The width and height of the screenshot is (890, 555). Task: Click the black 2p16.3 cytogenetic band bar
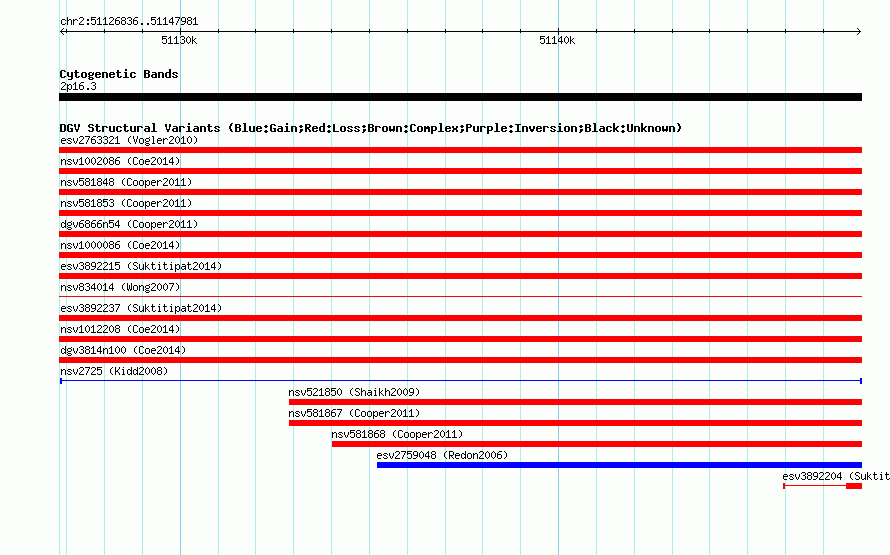[460, 97]
